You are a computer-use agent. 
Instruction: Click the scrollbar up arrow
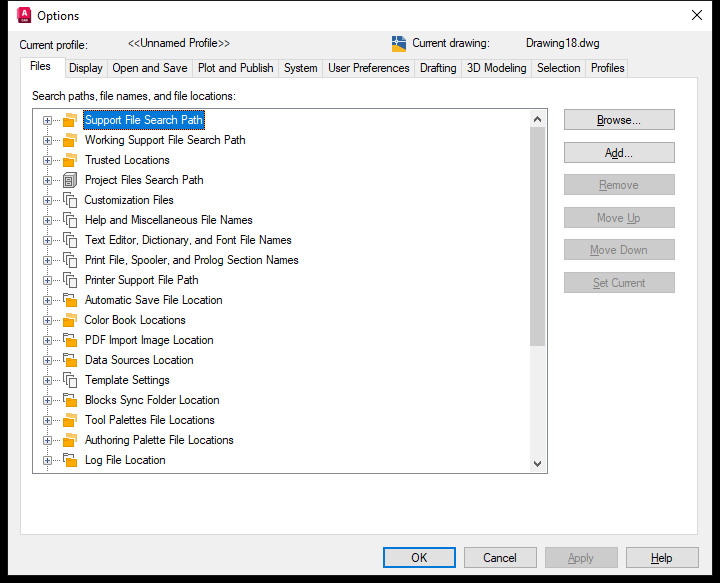click(x=537, y=119)
